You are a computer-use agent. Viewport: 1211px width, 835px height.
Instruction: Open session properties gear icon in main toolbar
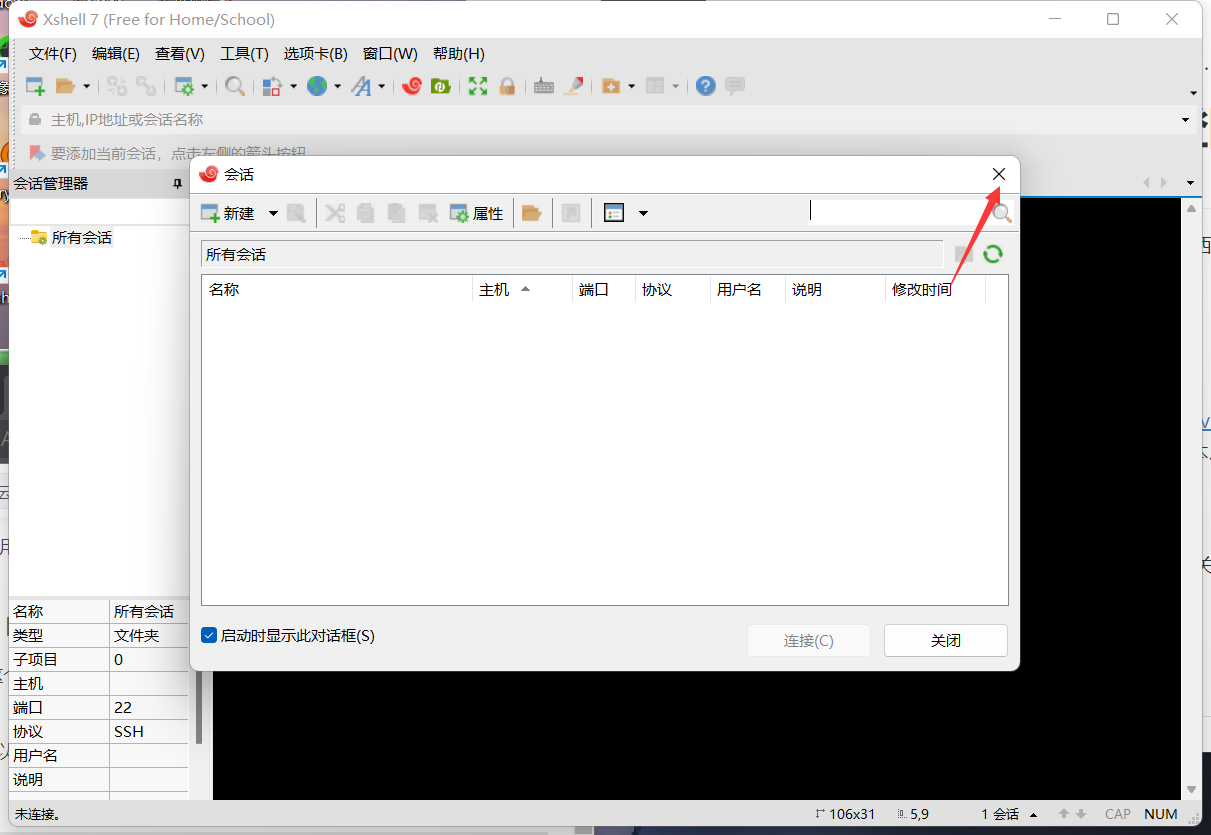pyautogui.click(x=185, y=86)
